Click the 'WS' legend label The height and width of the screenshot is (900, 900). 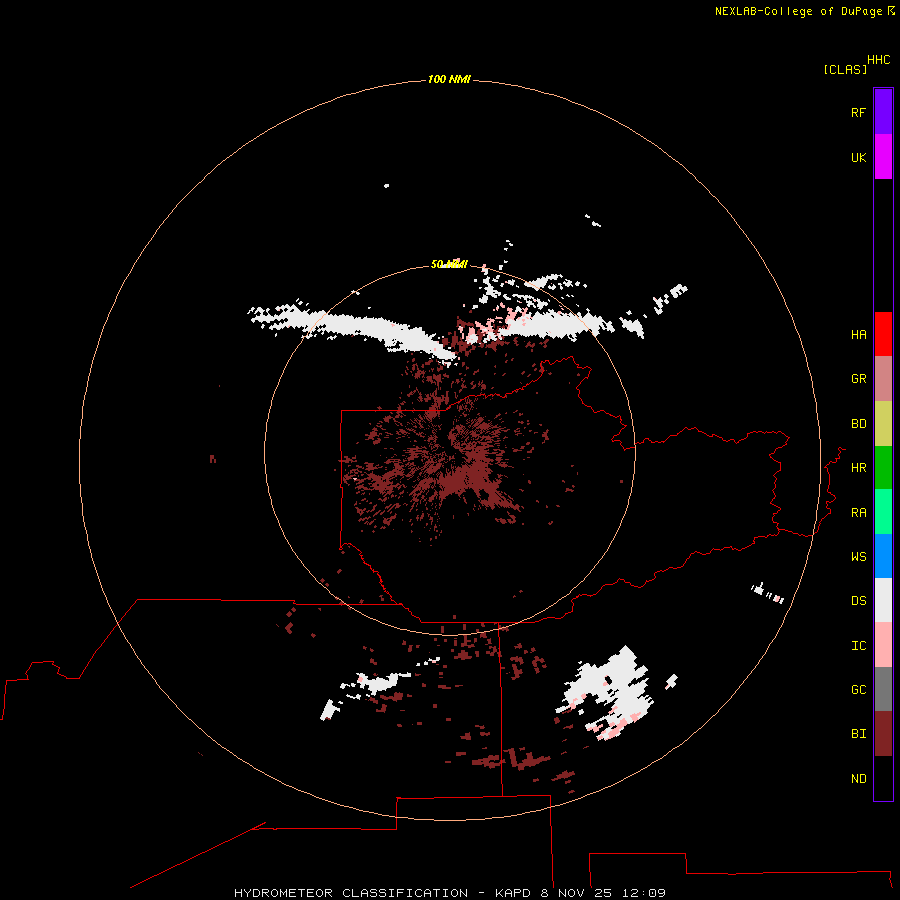tap(858, 557)
